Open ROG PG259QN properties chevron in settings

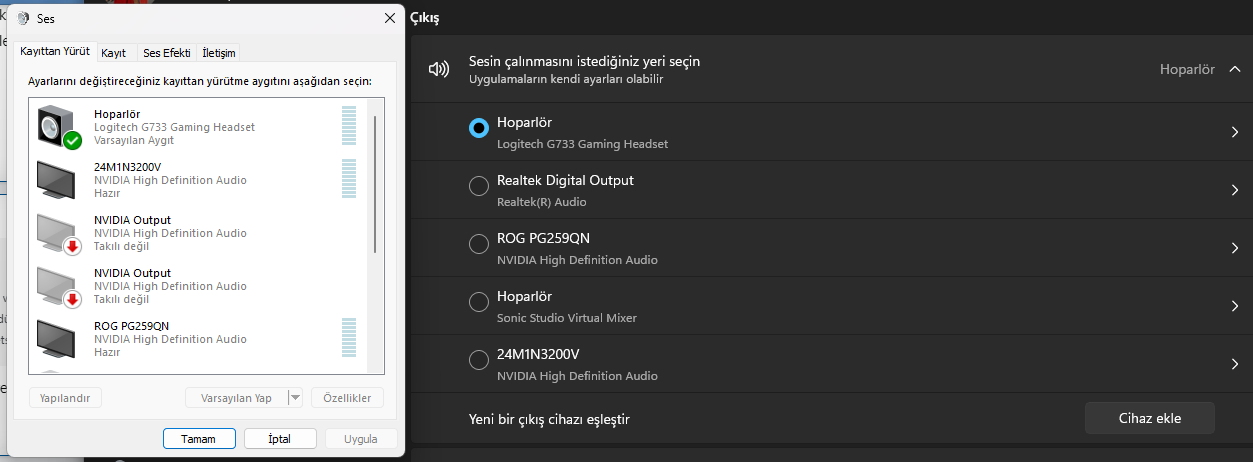(1235, 248)
